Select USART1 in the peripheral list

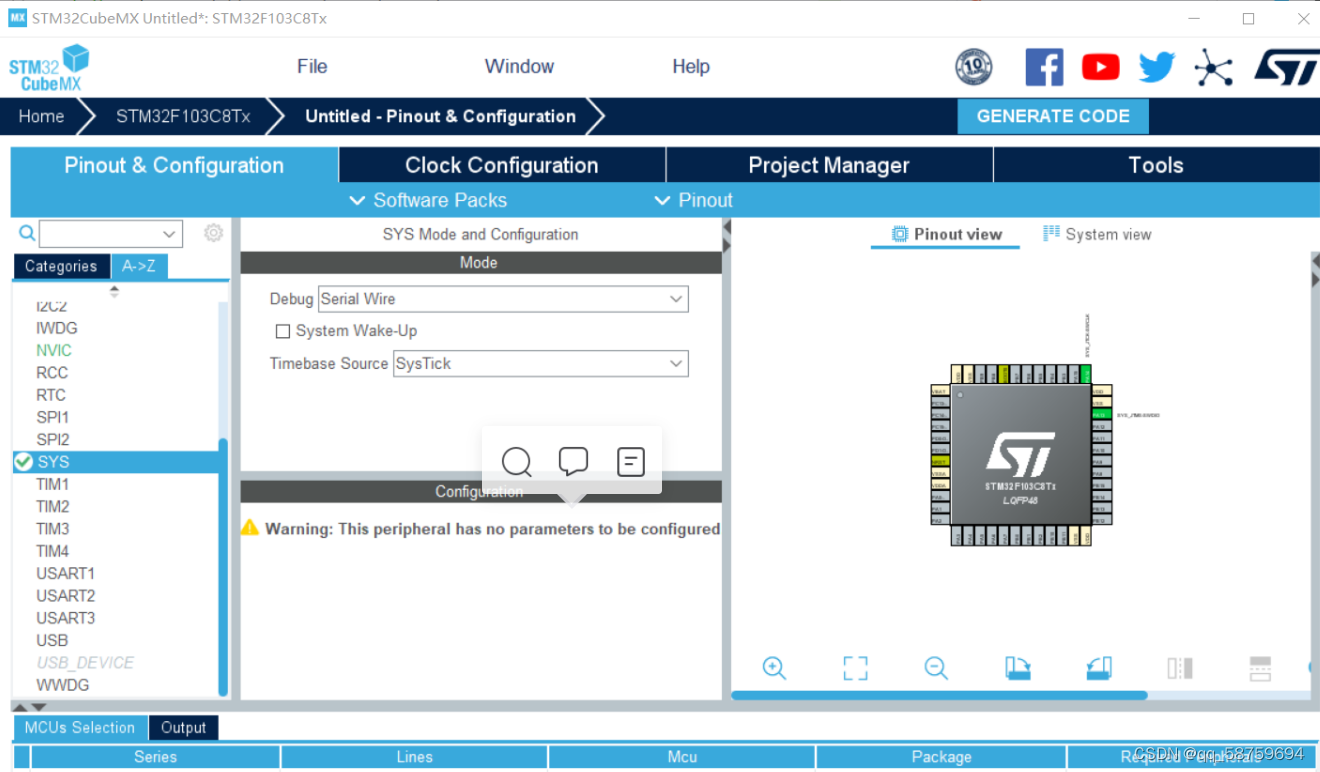point(66,572)
